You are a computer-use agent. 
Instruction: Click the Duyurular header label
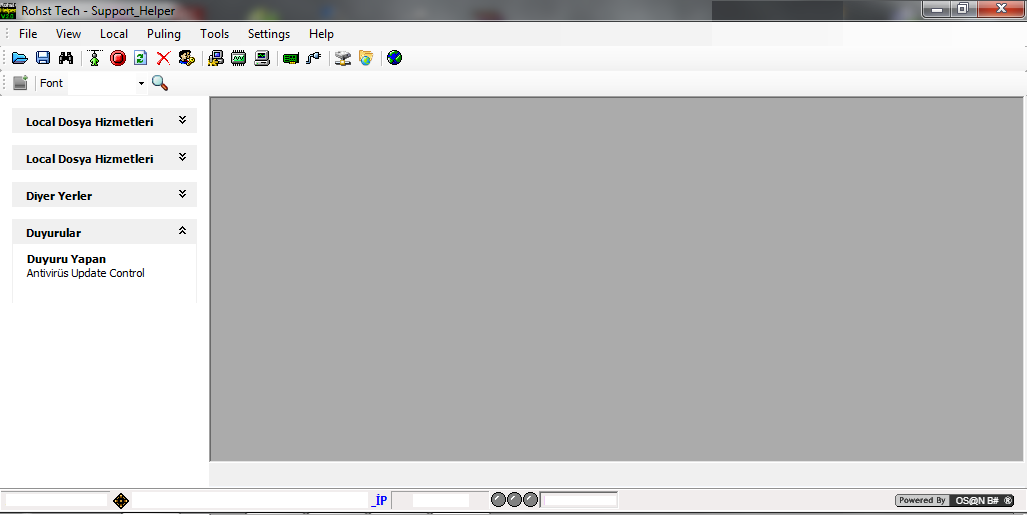pos(54,233)
